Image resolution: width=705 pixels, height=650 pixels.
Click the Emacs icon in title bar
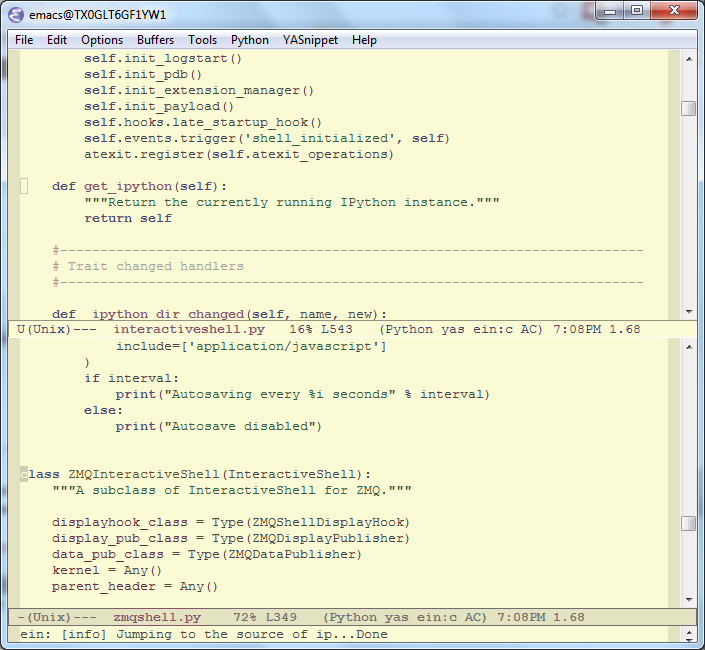[x=16, y=14]
